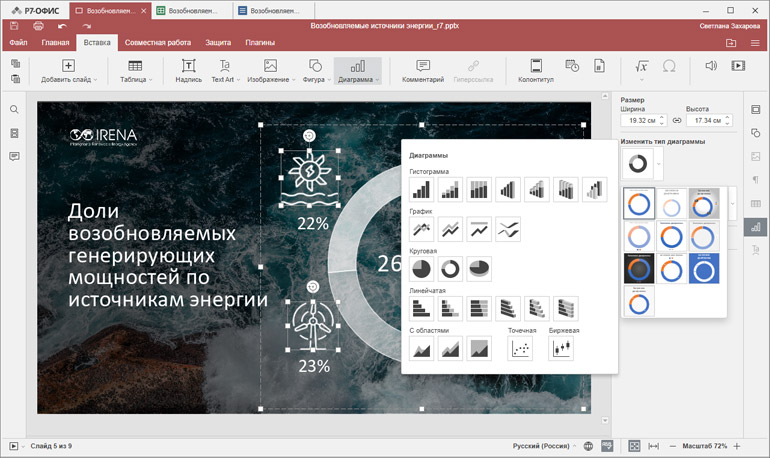Insert a Комментарий from the toolbar
Viewport: 770px width, 458px height.
coord(422,70)
